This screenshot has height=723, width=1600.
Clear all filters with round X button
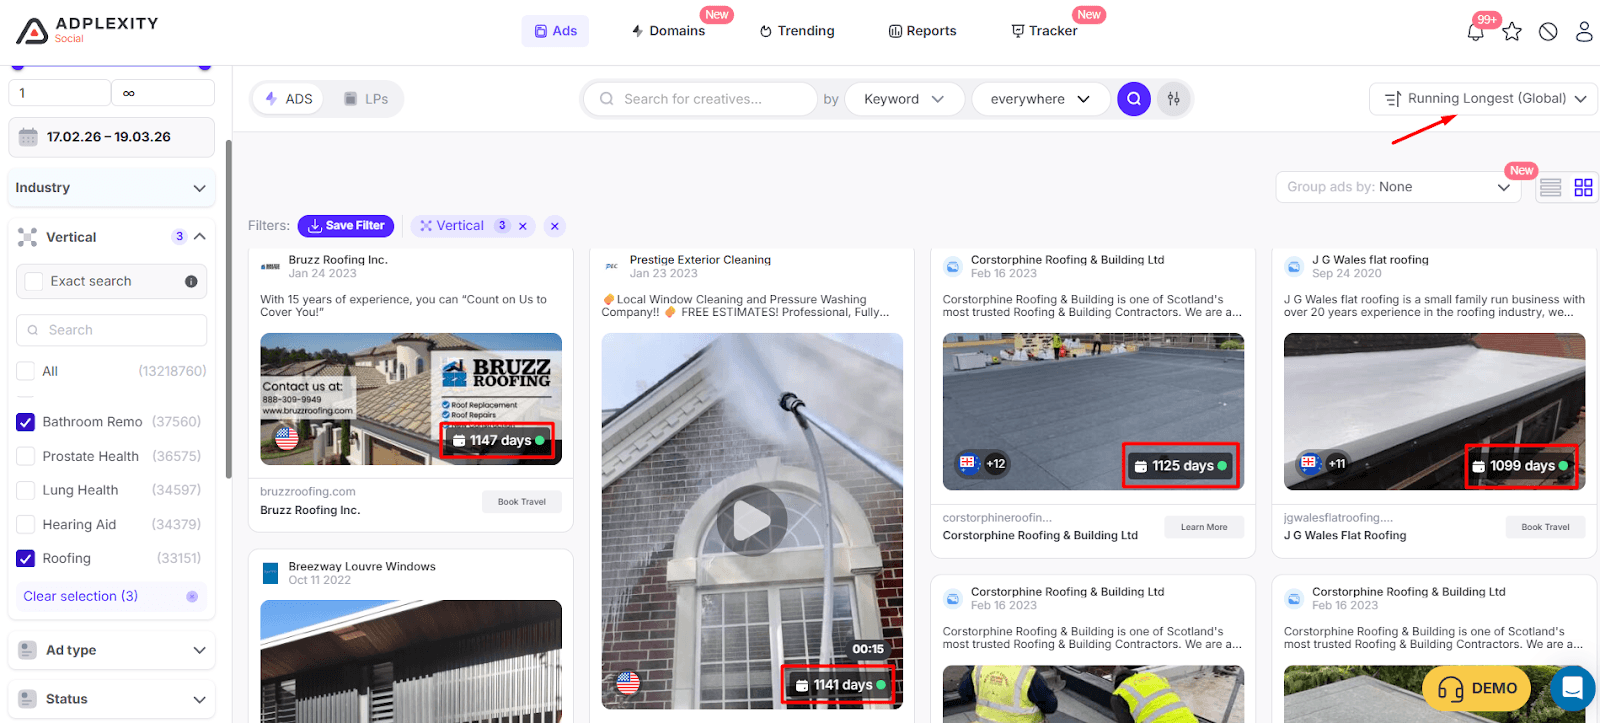(555, 226)
